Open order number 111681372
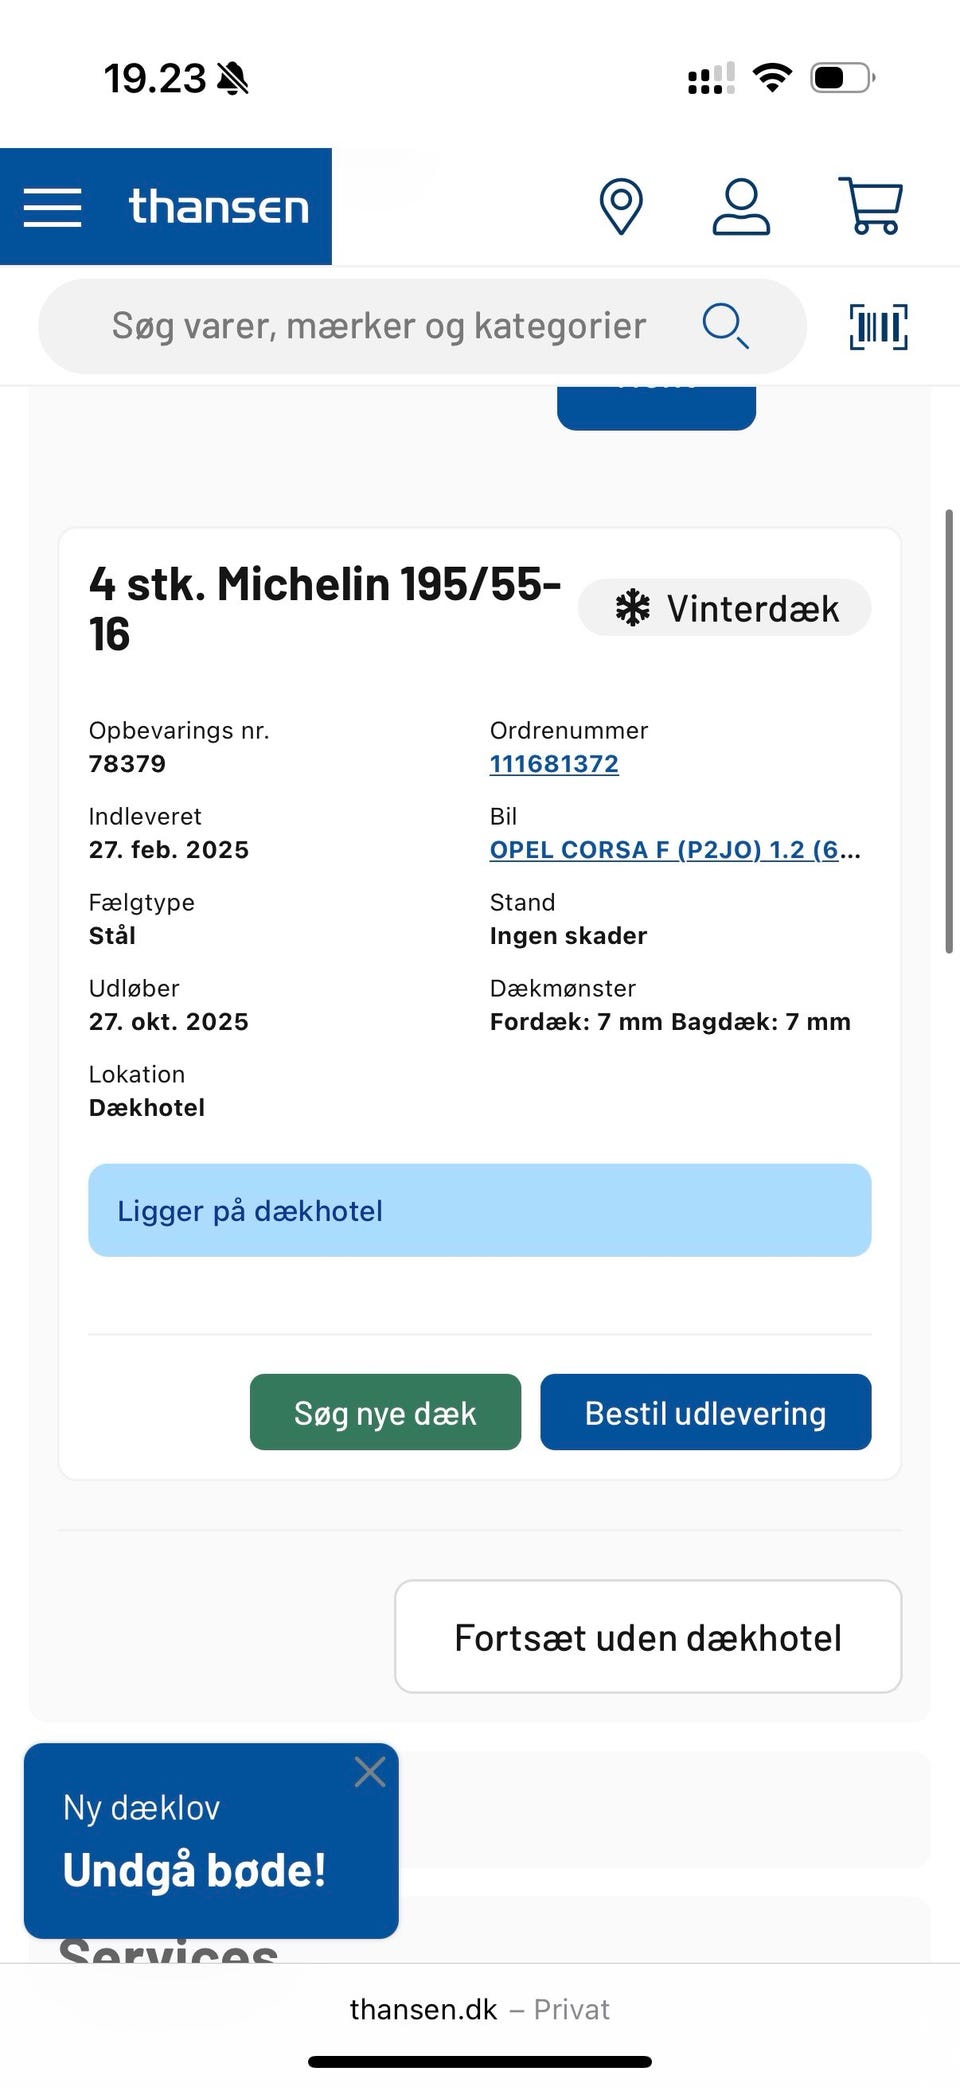Viewport: 960px width, 2087px height. coord(554,763)
